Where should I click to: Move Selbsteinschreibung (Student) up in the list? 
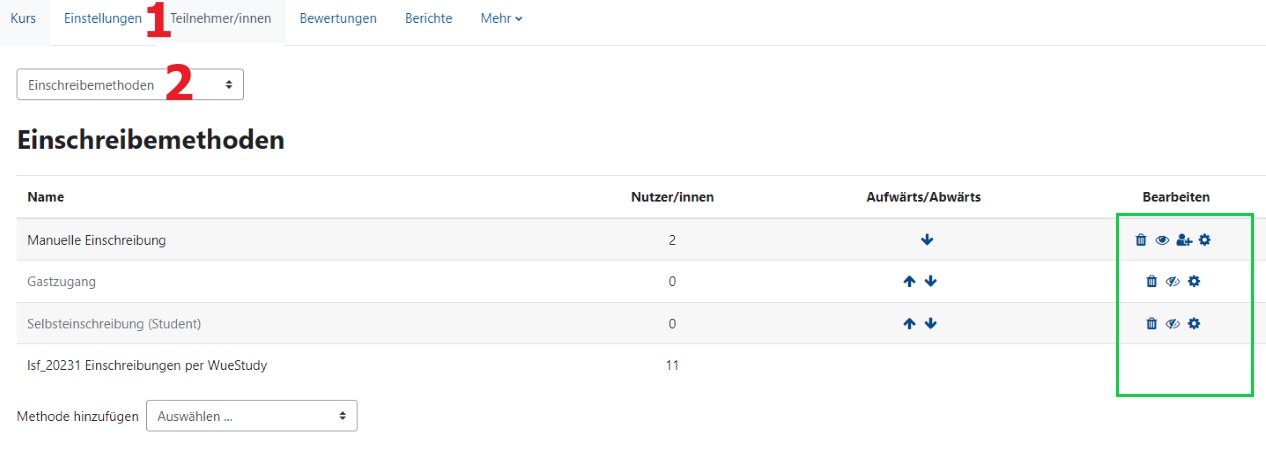909,324
